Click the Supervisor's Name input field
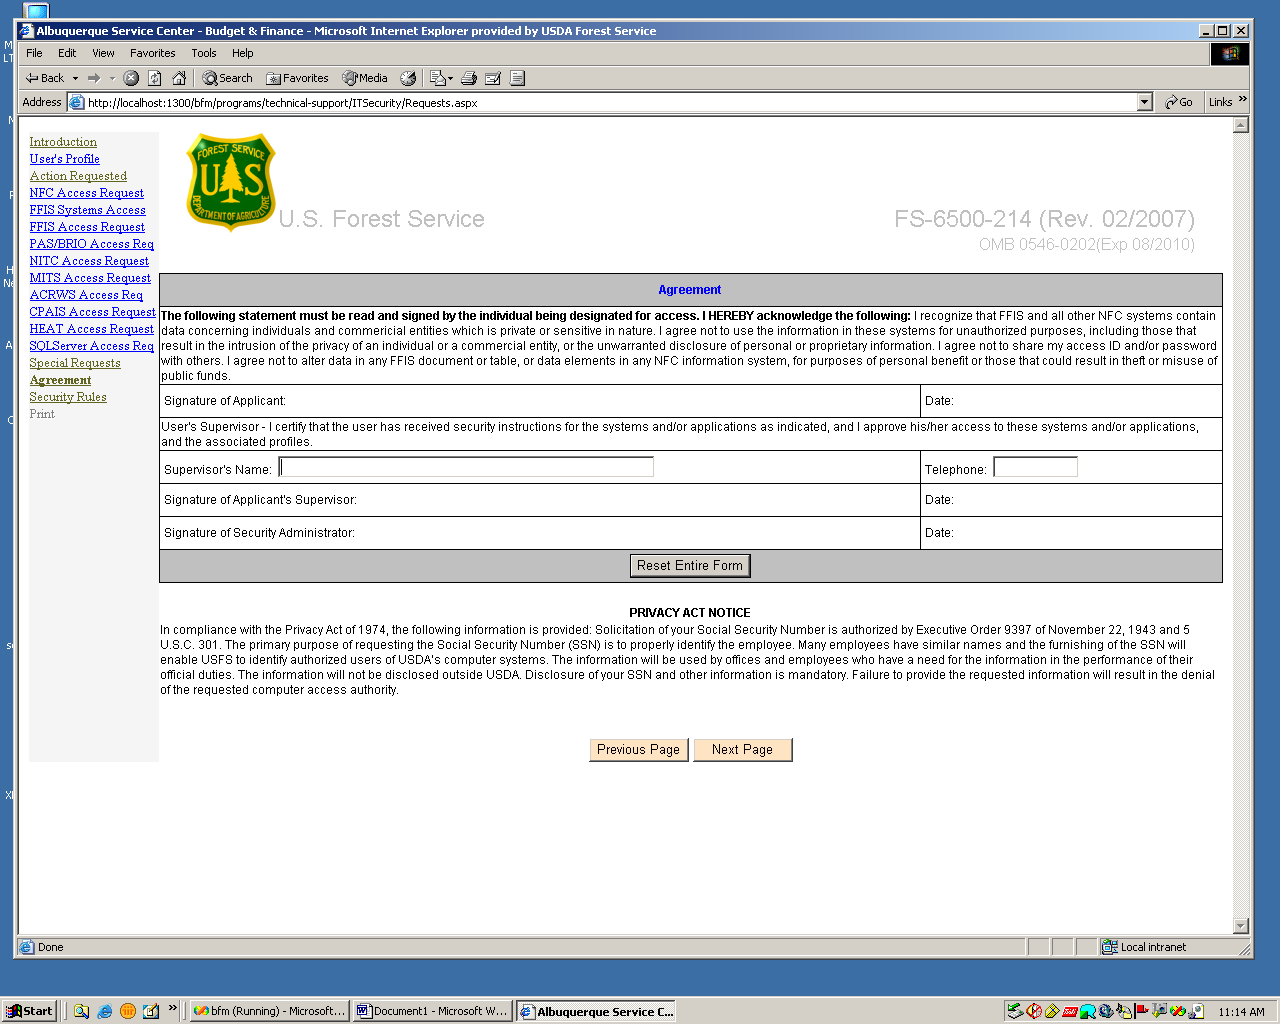This screenshot has height=1024, width=1280. (466, 467)
